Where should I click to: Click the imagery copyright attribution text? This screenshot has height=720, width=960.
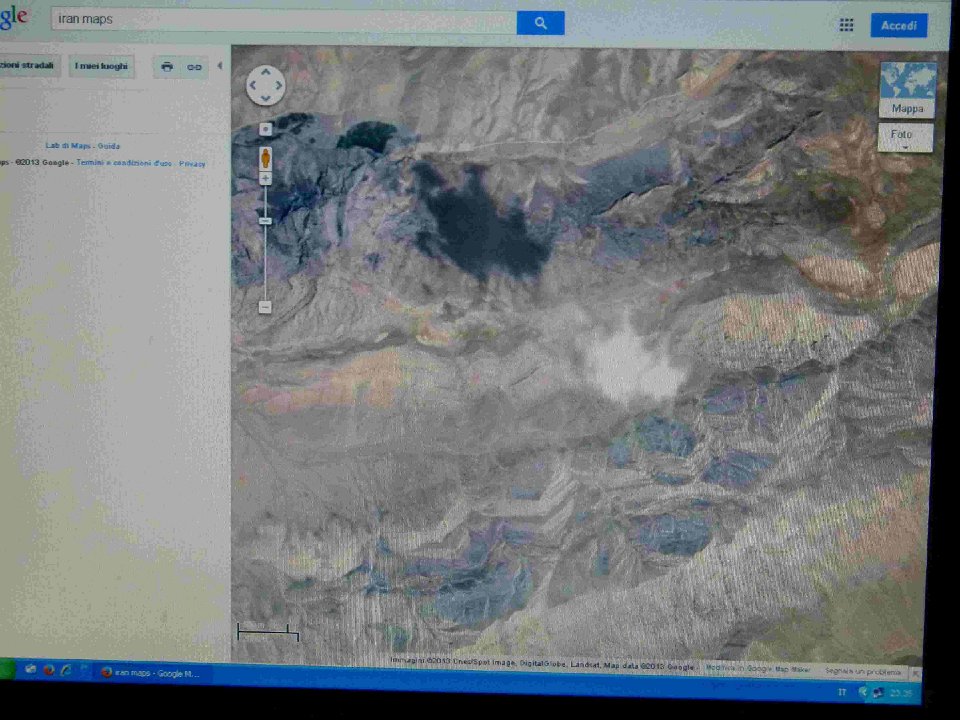[x=542, y=664]
